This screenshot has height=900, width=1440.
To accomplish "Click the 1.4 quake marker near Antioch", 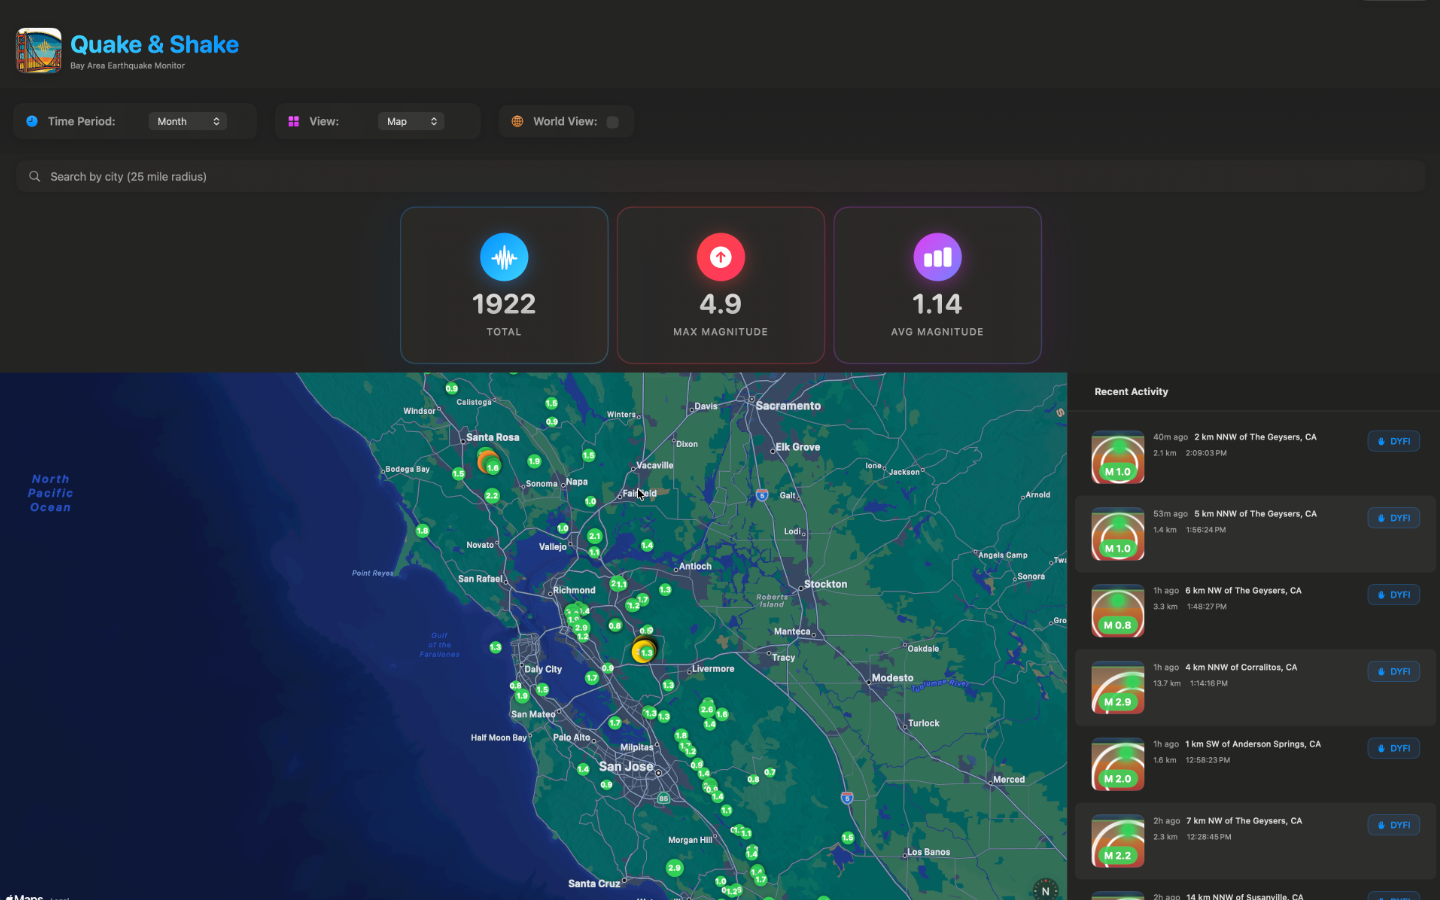I will (x=647, y=545).
